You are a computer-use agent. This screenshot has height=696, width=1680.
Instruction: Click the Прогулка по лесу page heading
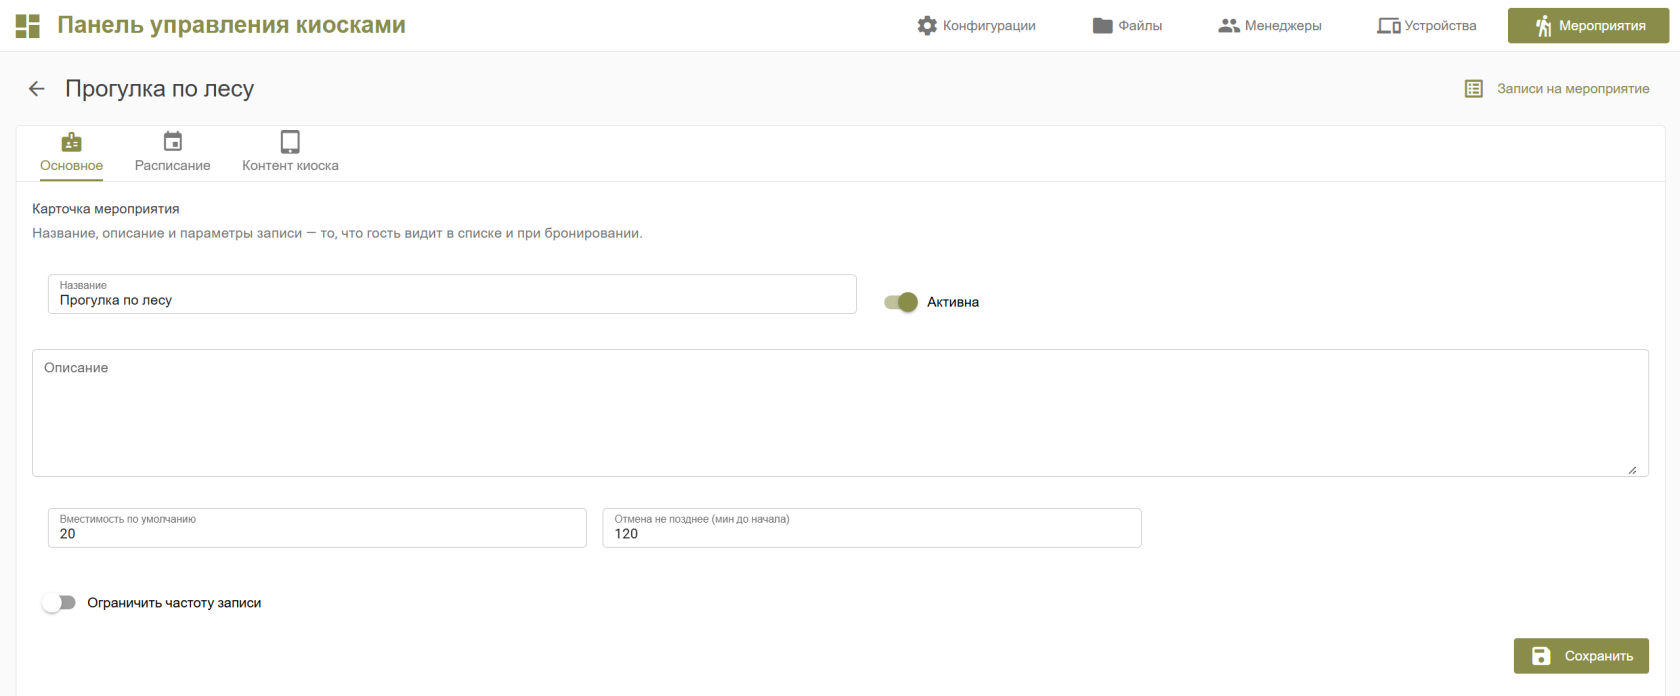[160, 89]
